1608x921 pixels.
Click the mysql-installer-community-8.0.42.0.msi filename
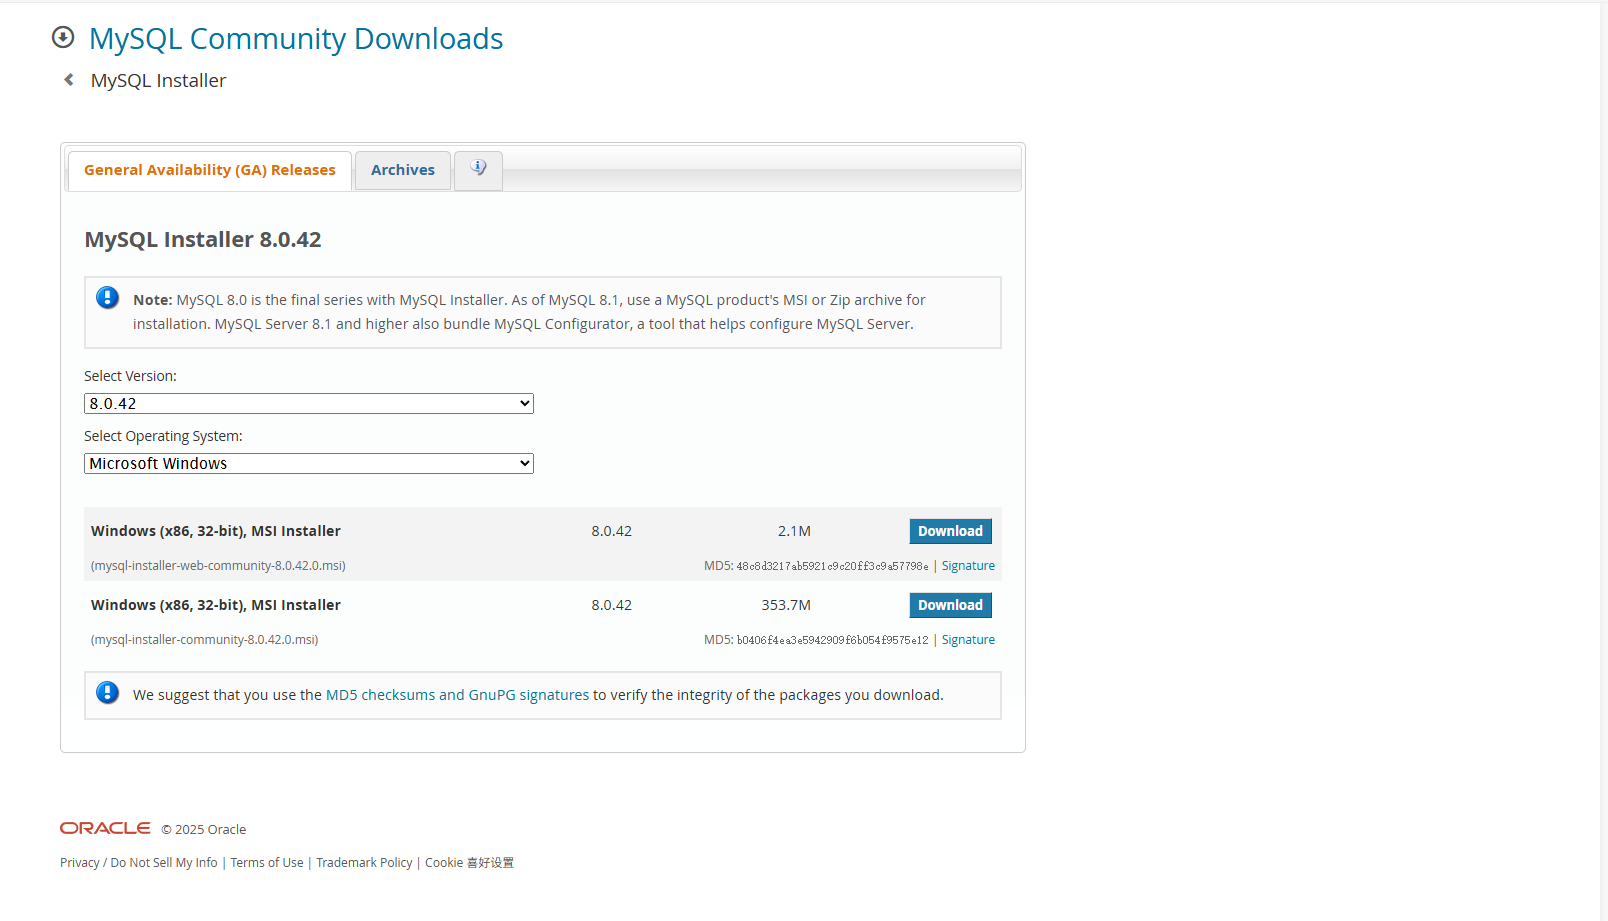click(204, 640)
